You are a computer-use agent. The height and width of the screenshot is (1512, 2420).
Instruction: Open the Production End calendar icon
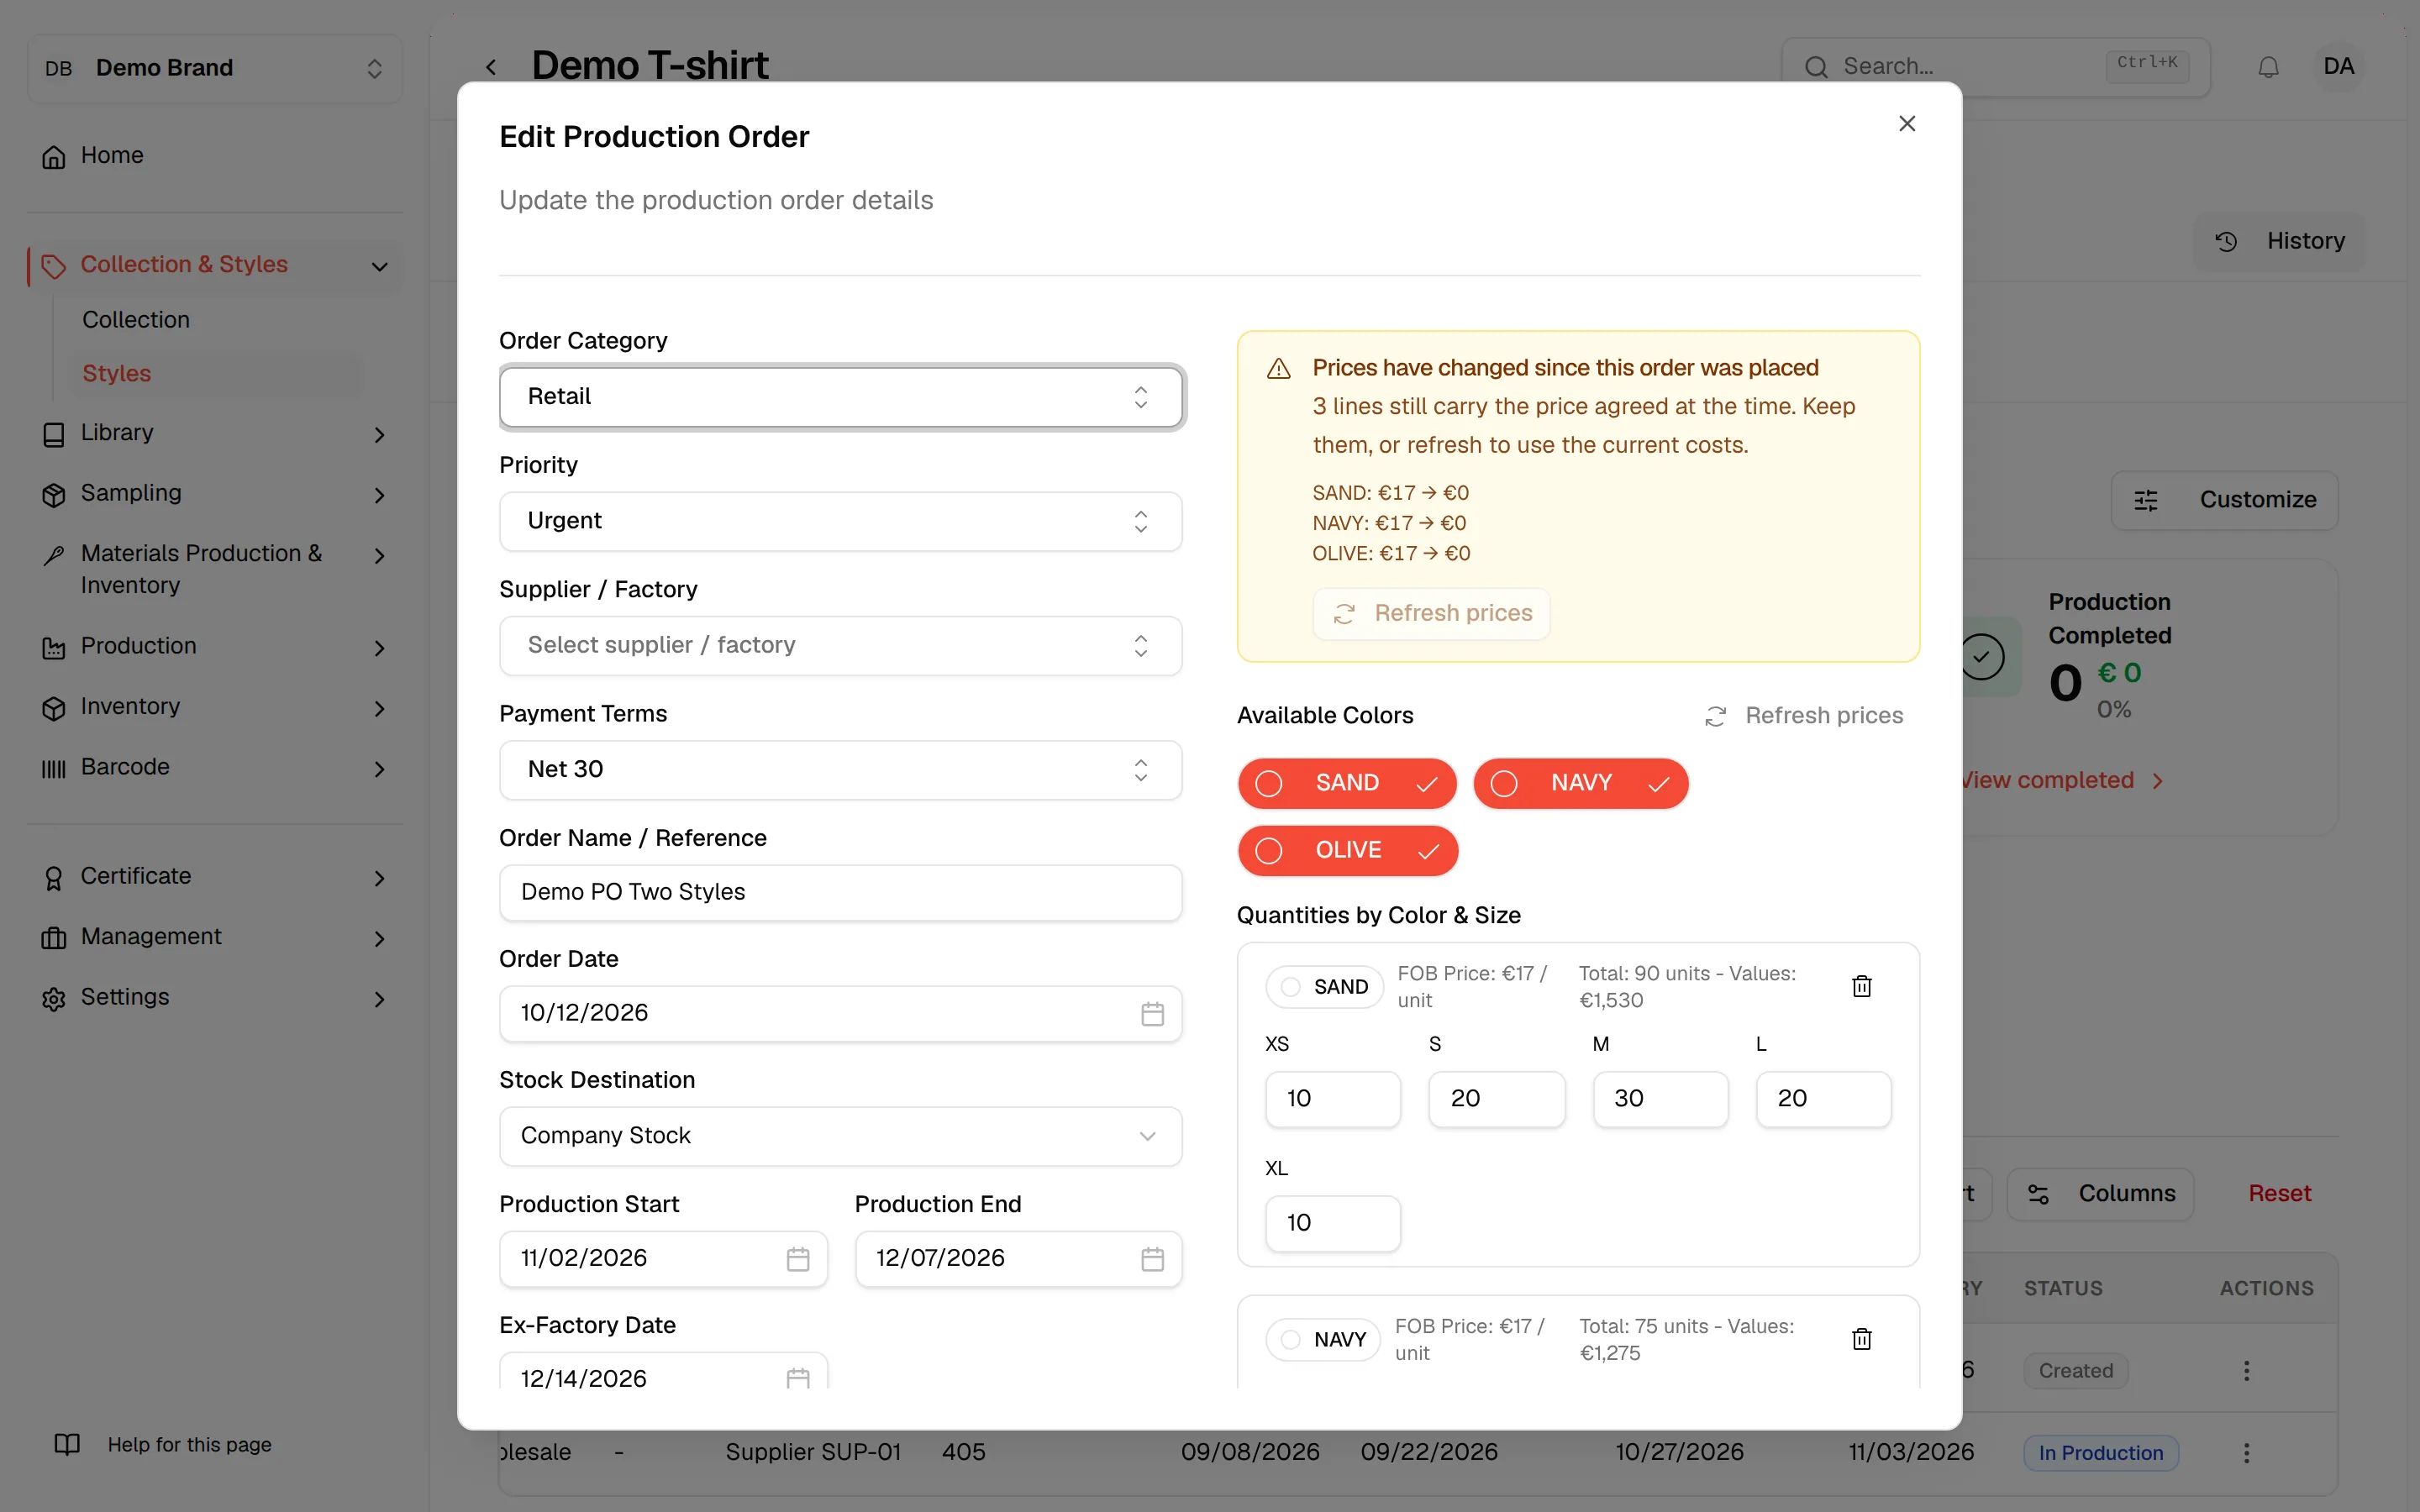[1152, 1259]
